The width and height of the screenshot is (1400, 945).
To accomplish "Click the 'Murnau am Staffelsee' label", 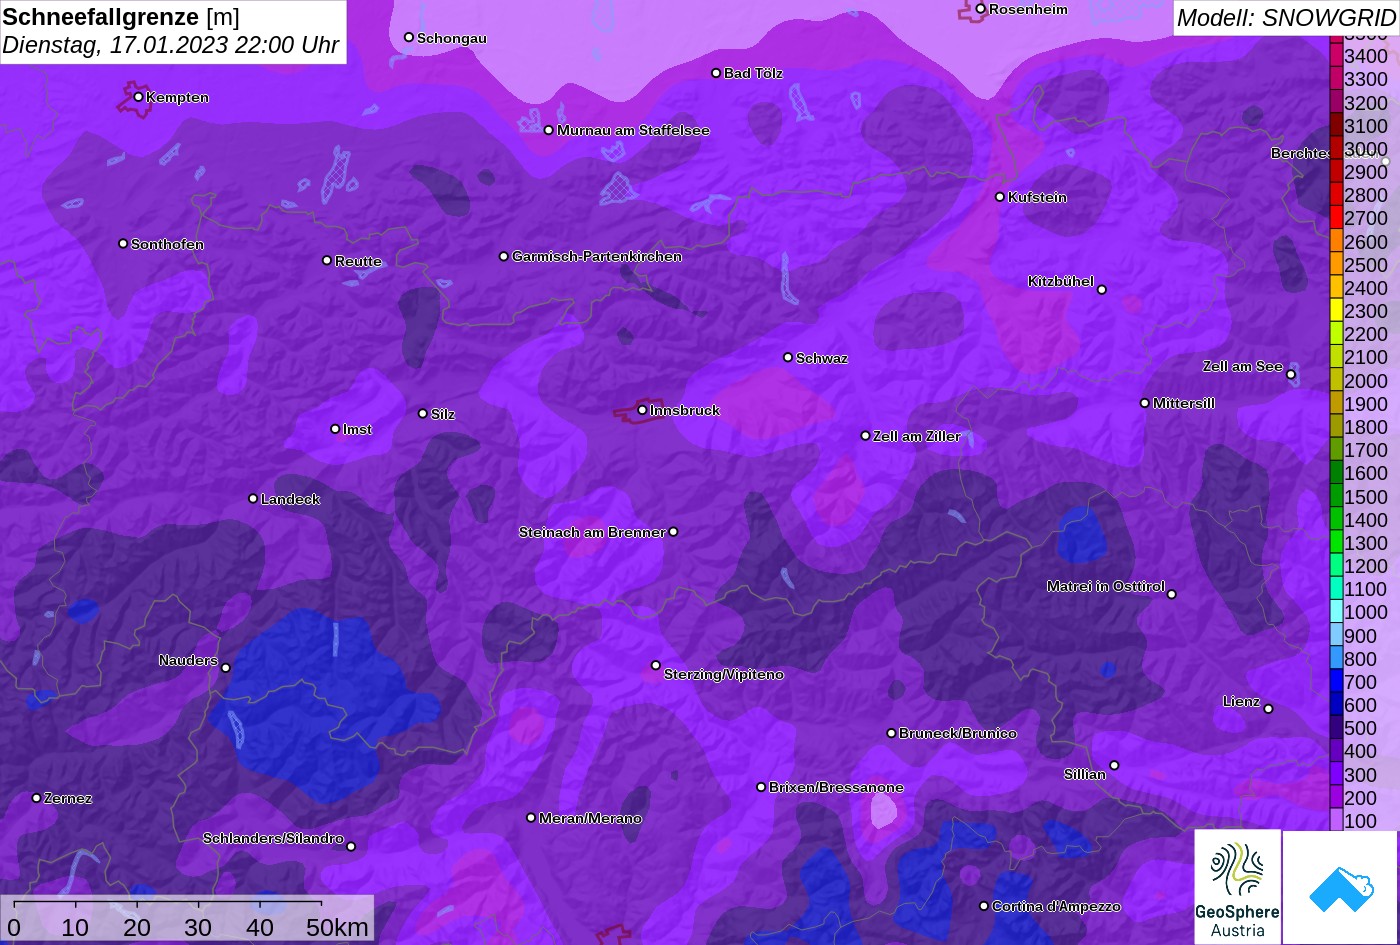I will pos(633,130).
